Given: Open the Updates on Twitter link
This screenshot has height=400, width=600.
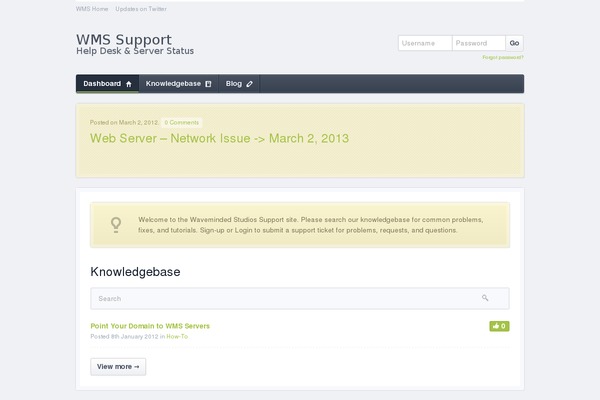Looking at the screenshot, I should [141, 9].
